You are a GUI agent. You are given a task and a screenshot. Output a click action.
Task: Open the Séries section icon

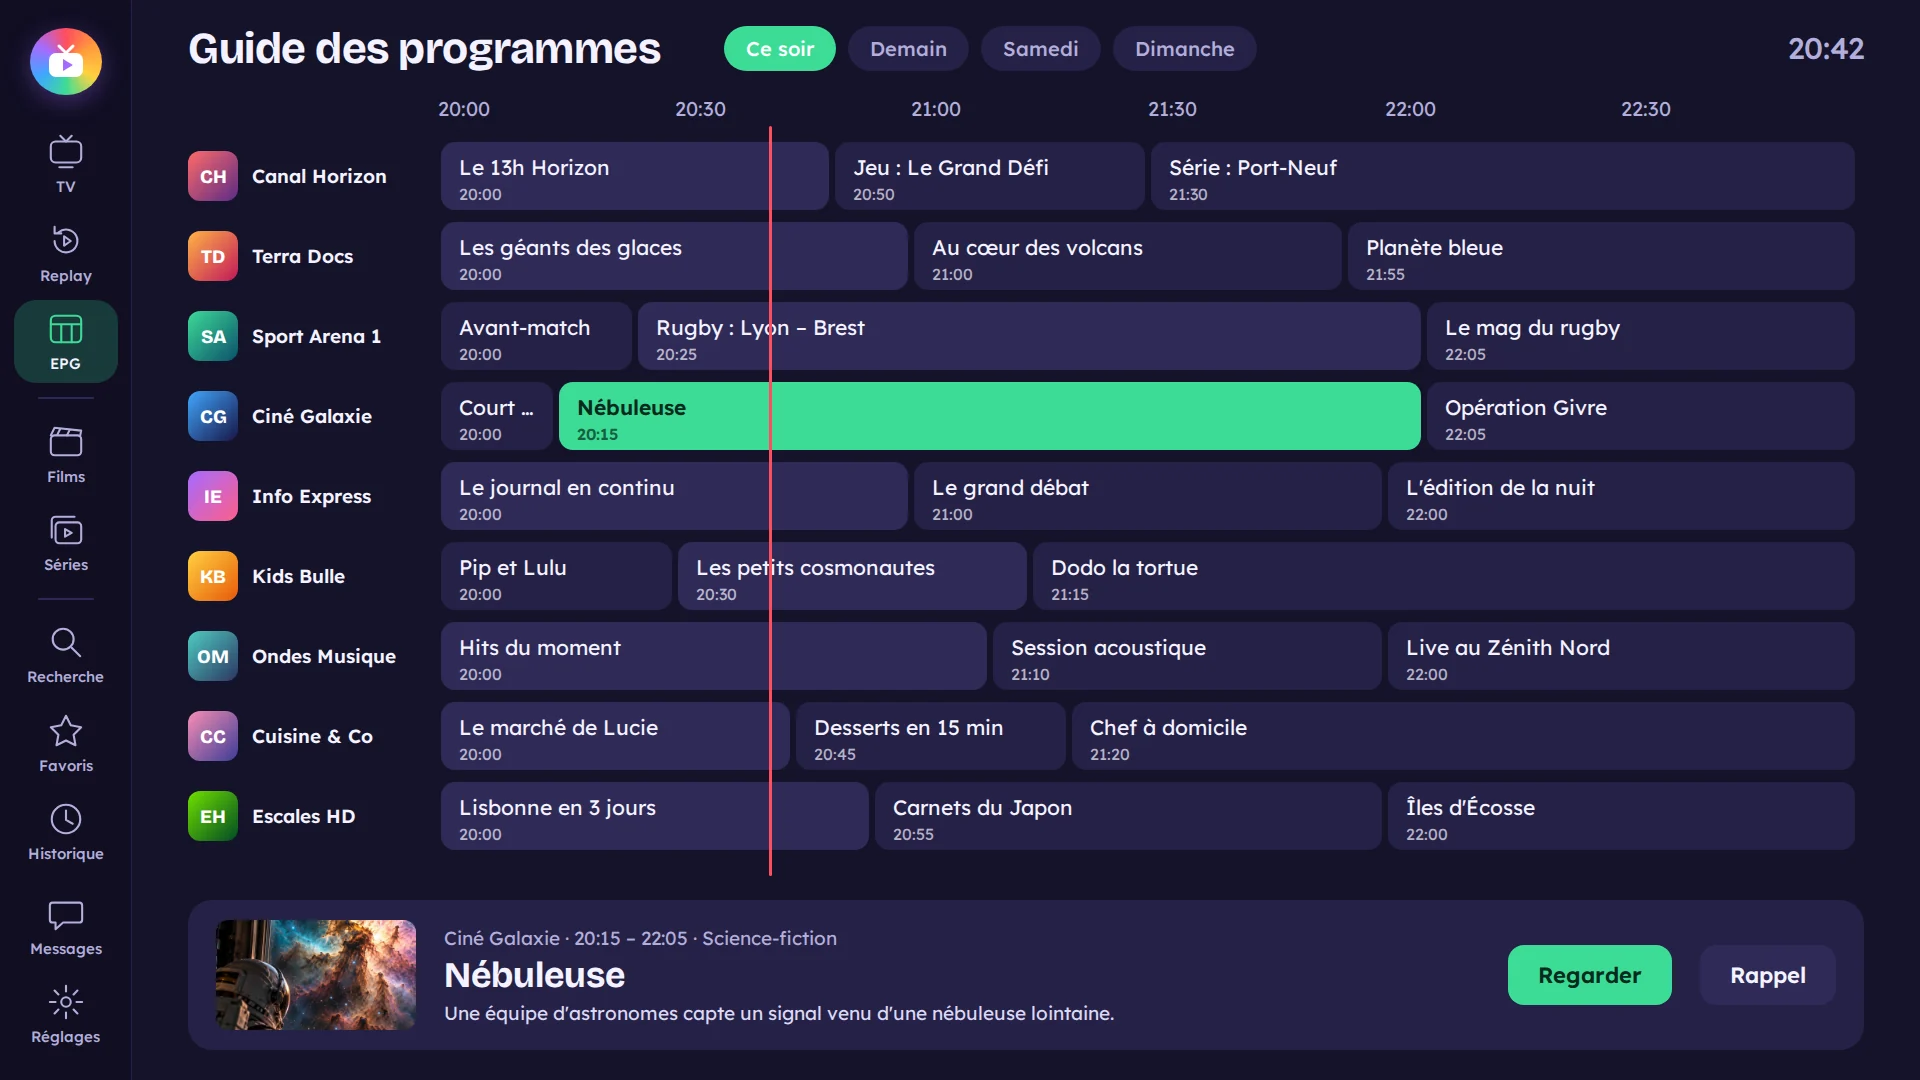[65, 530]
